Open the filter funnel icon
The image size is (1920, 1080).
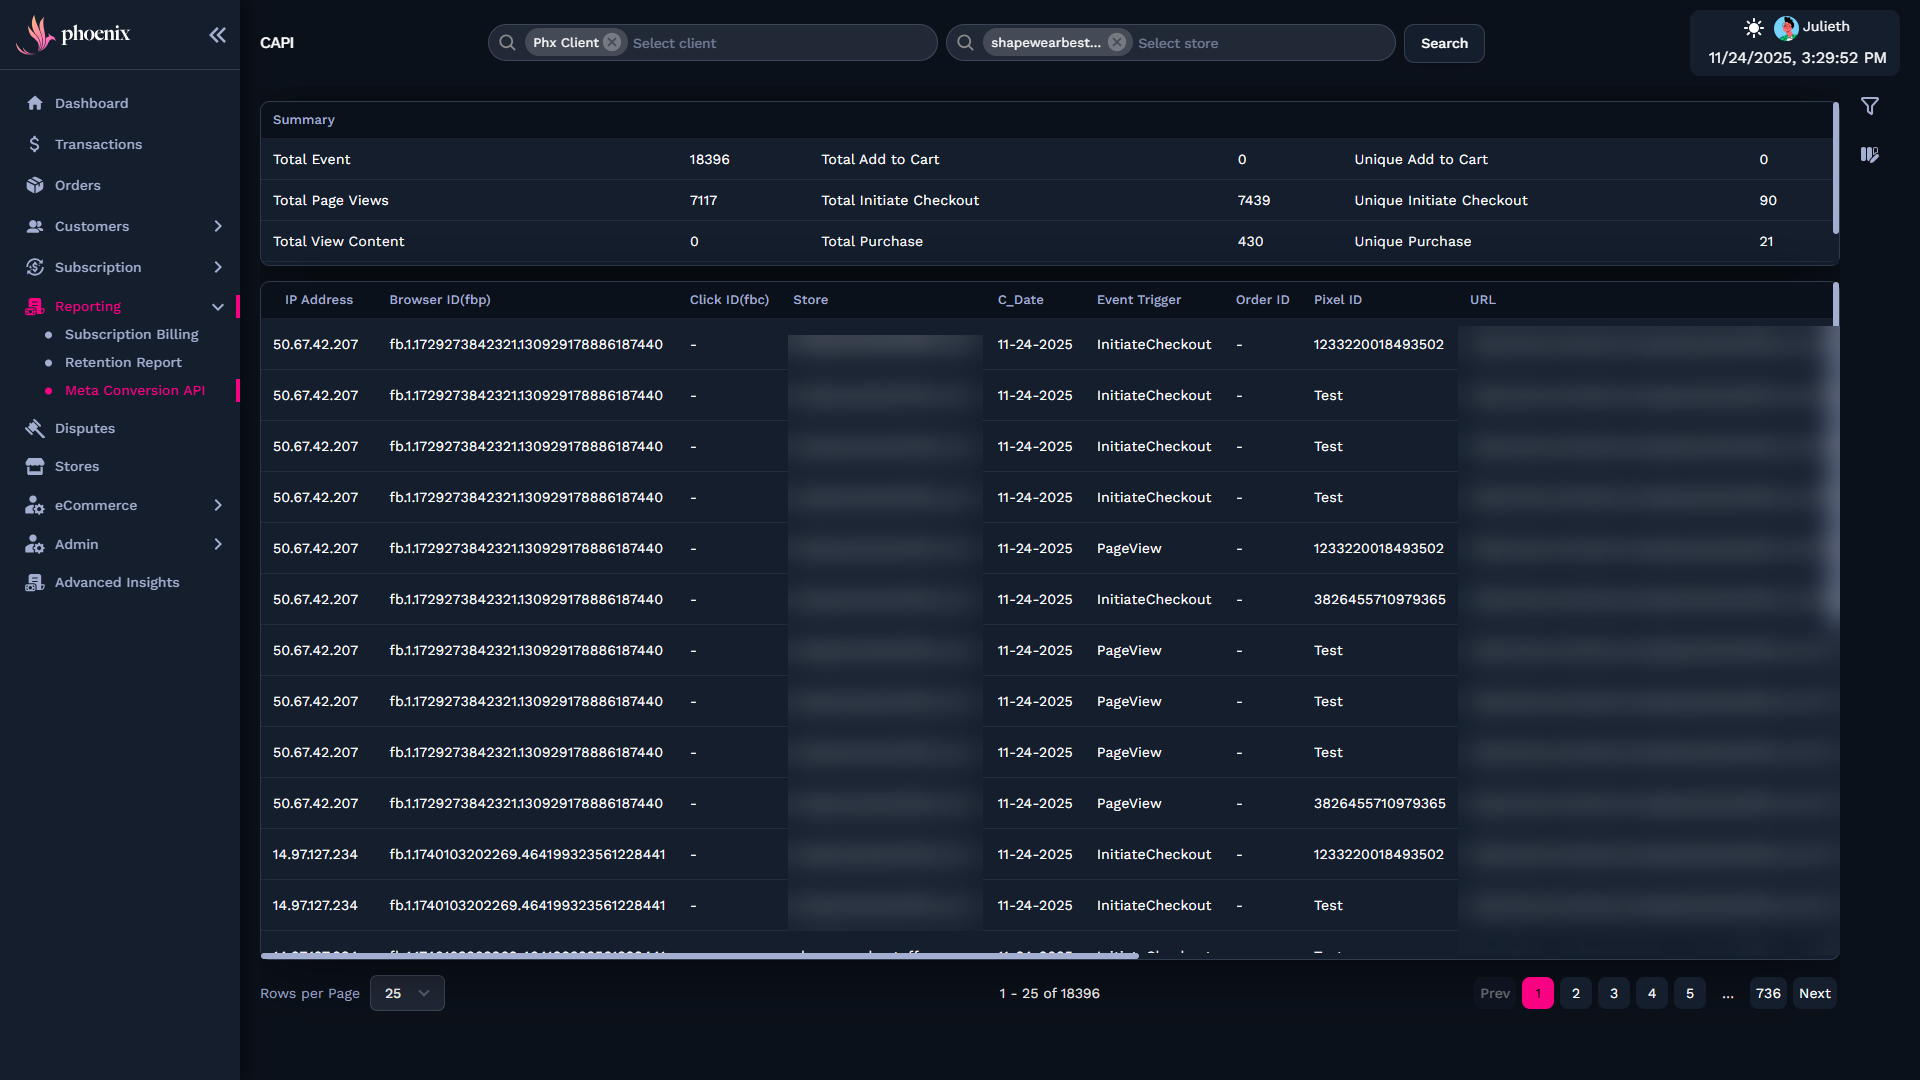[1869, 106]
